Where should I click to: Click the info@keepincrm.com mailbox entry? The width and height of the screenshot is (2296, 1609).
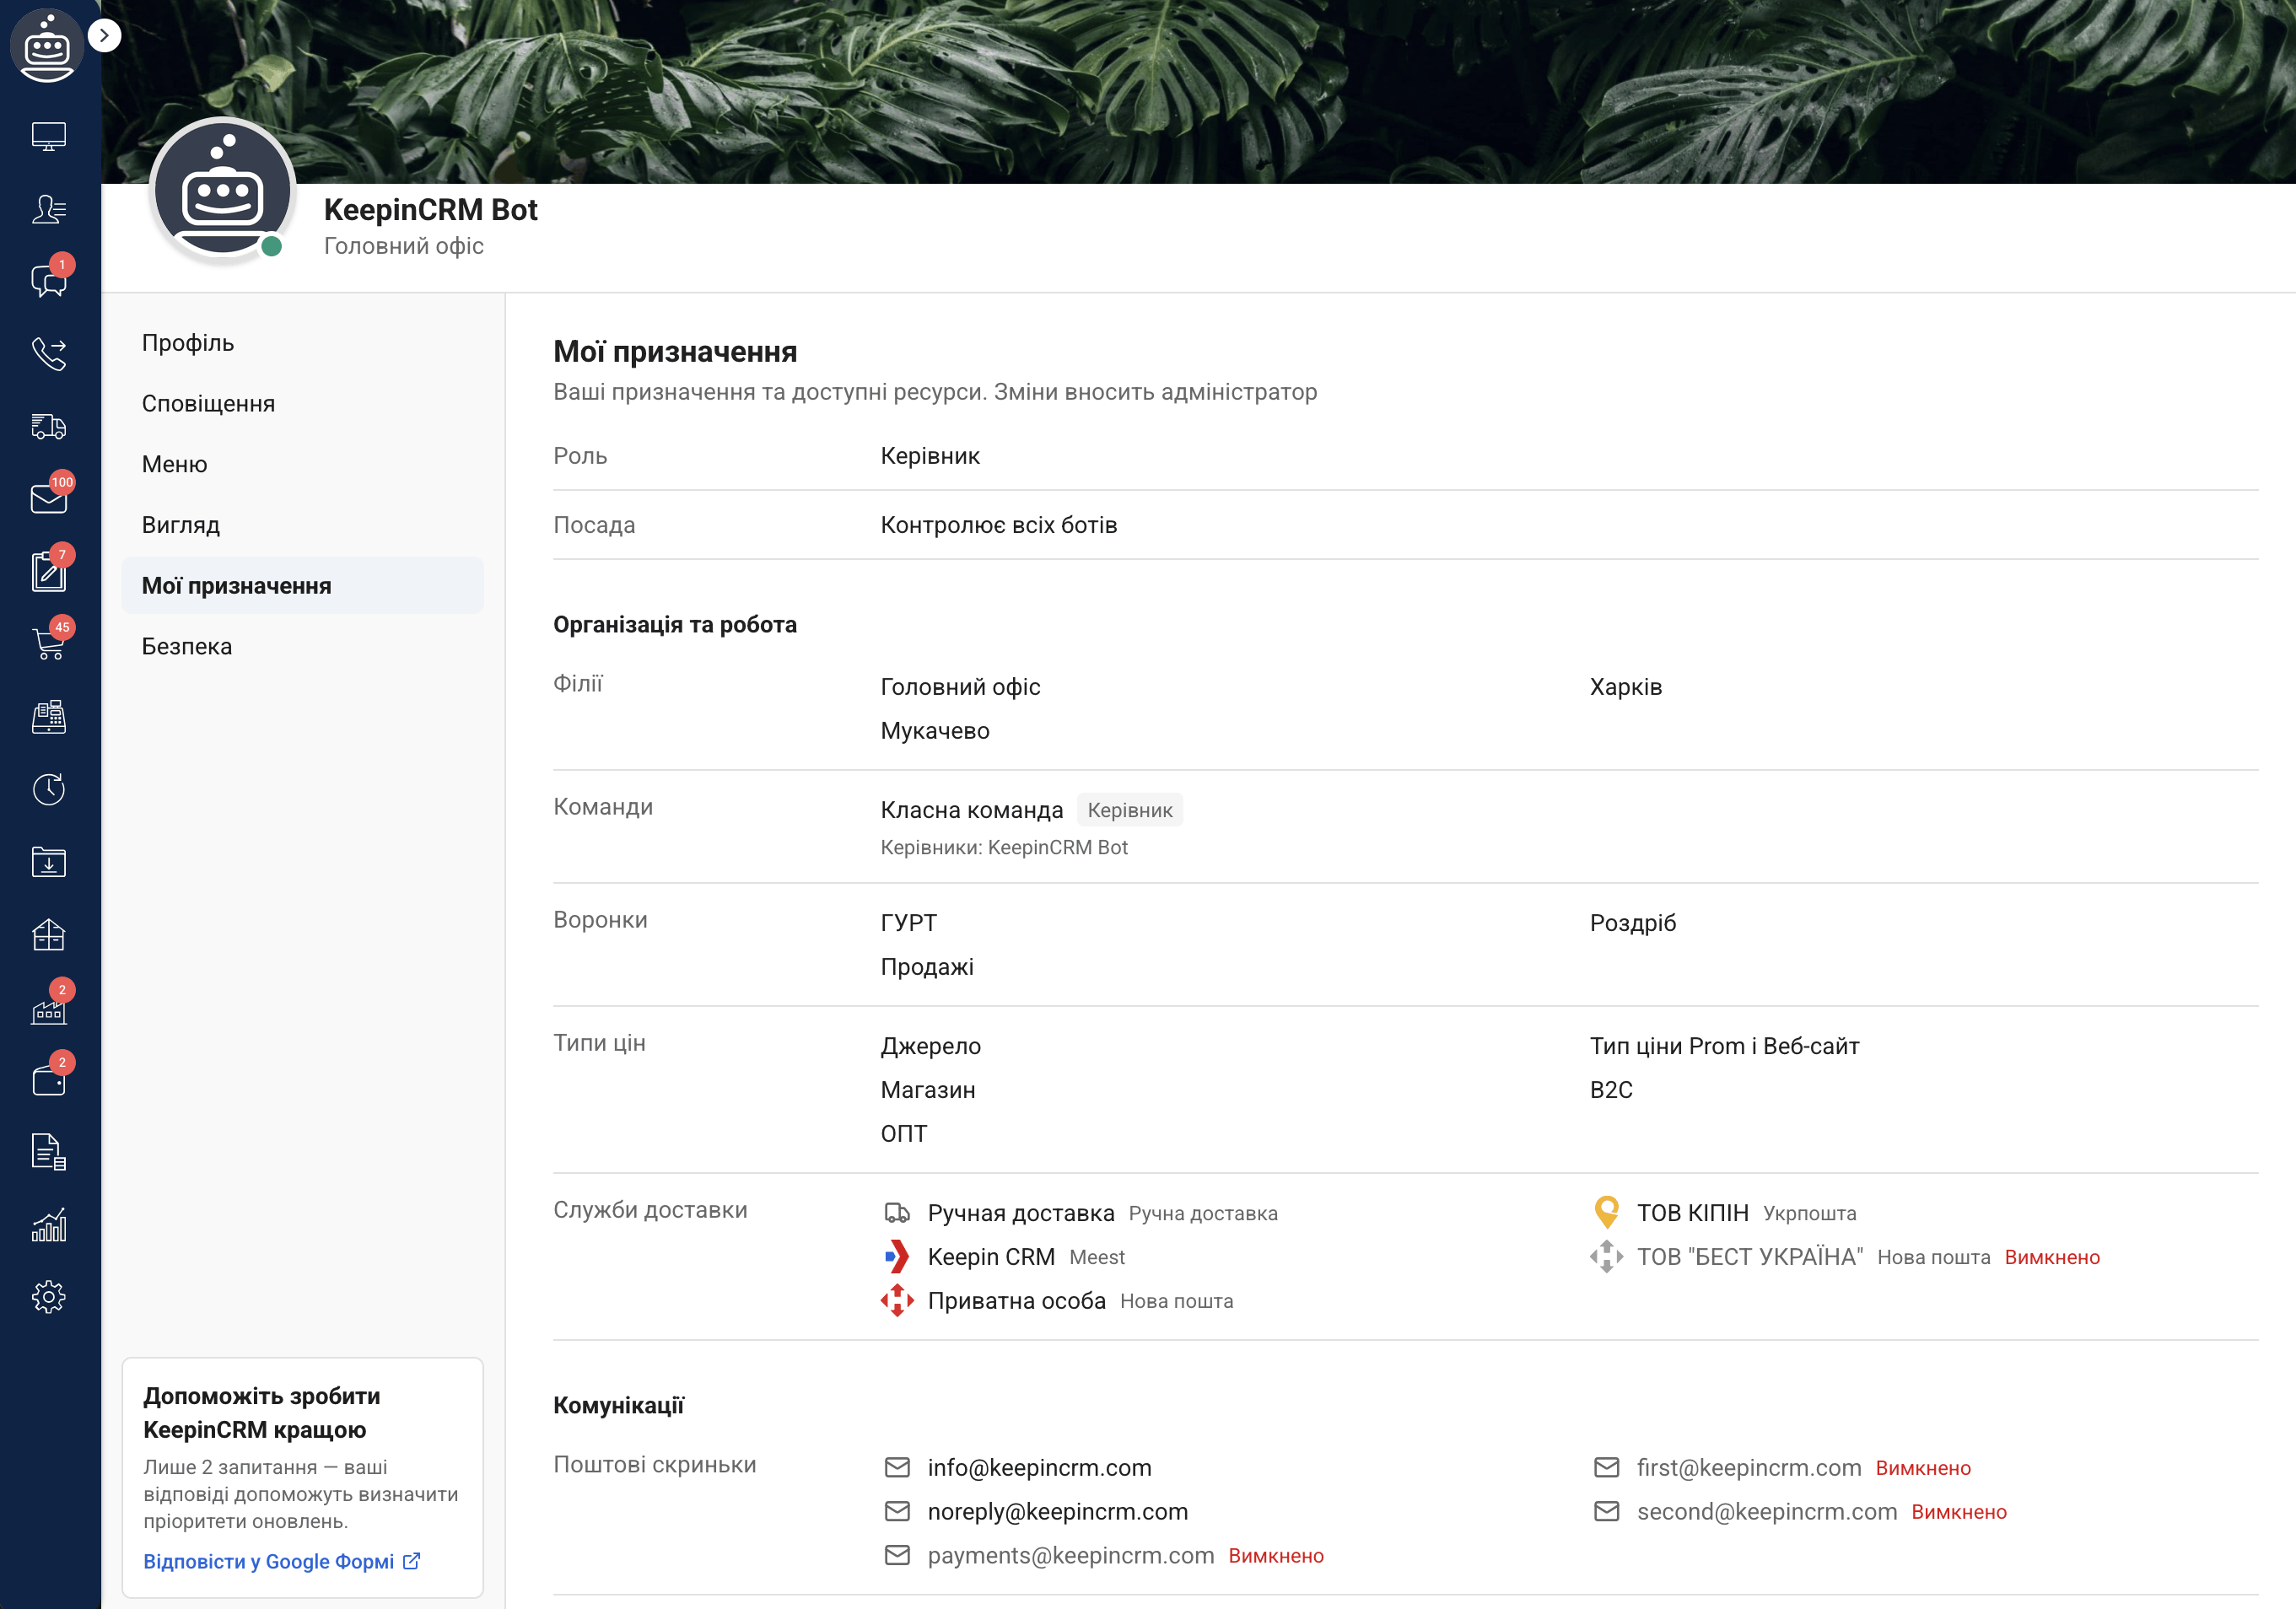click(x=1018, y=1467)
